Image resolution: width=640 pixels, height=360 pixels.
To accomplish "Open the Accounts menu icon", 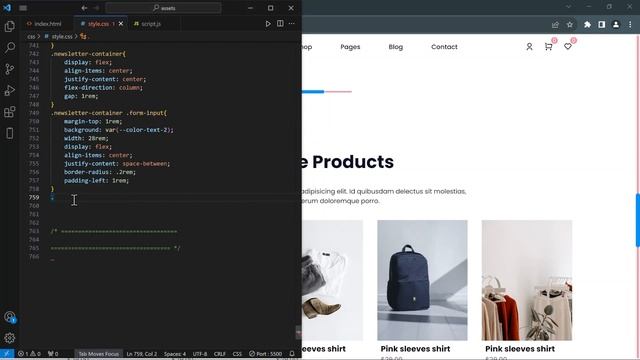I will pos(9,317).
